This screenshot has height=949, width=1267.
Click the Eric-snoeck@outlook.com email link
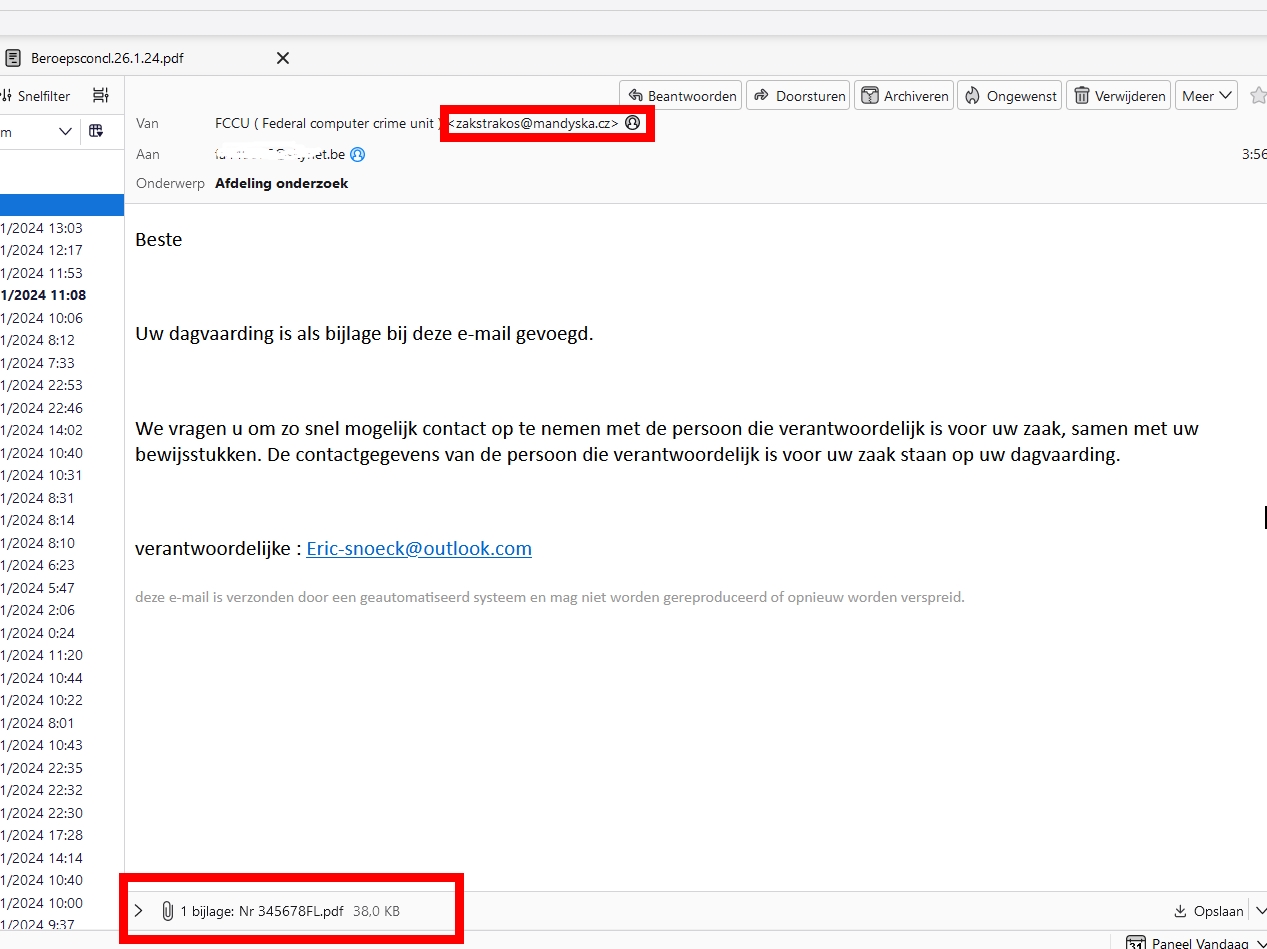coord(418,549)
